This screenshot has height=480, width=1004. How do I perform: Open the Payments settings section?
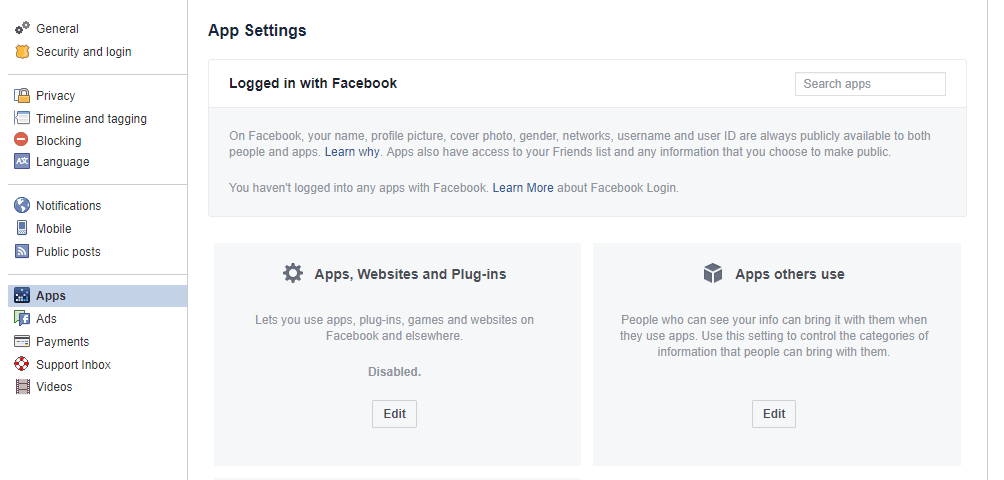(62, 342)
